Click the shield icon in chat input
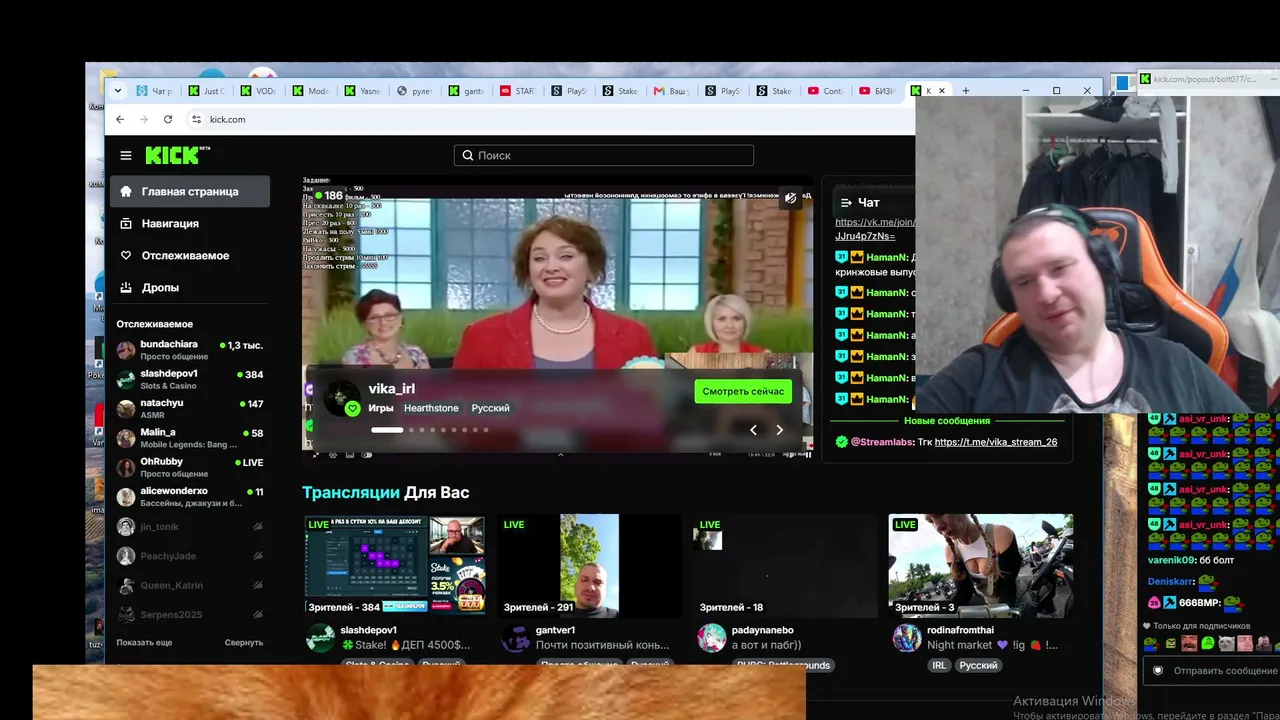This screenshot has height=720, width=1280. pyautogui.click(x=1158, y=671)
